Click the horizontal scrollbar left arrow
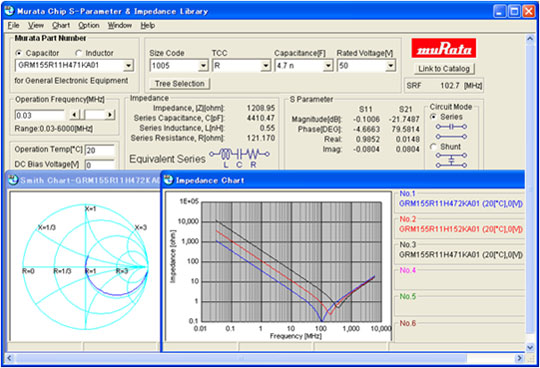 tap(10, 358)
